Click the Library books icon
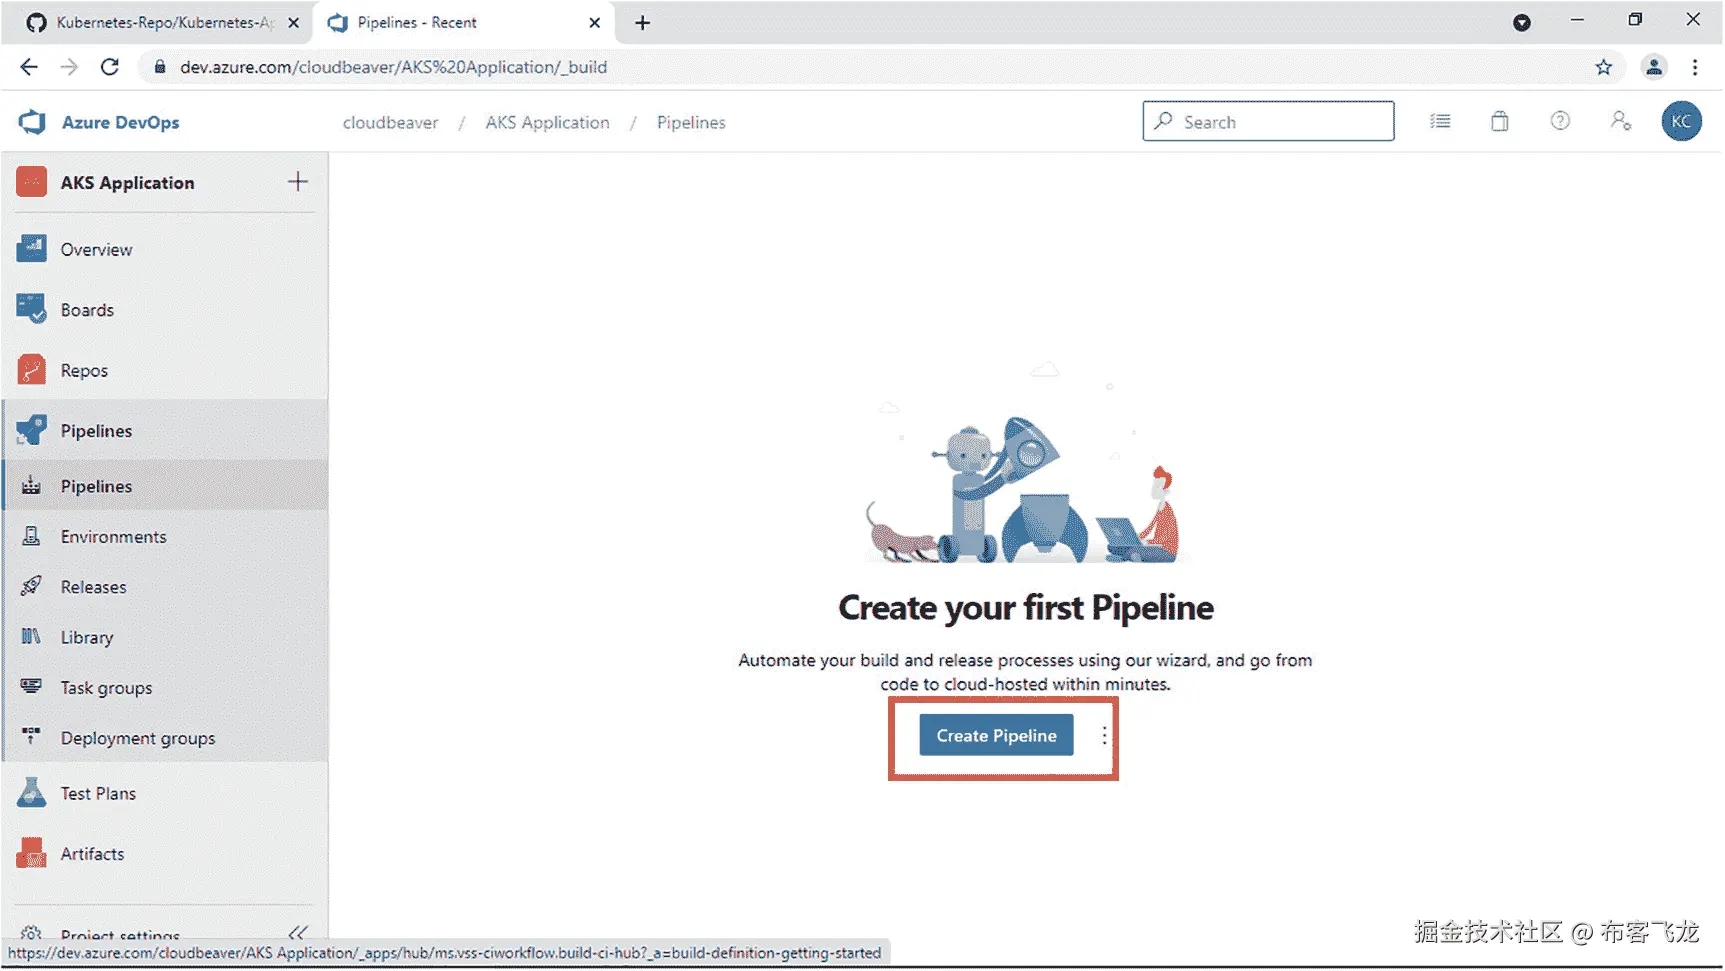 point(32,637)
